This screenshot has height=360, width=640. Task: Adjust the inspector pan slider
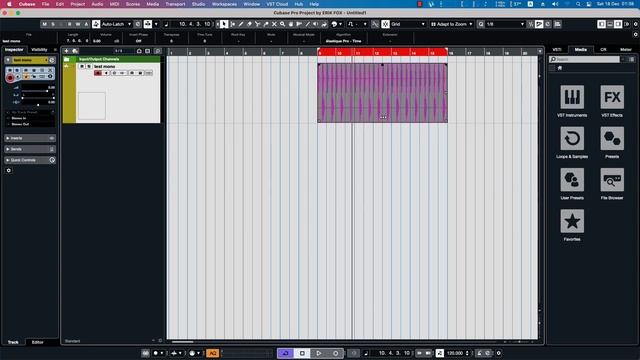pos(39,98)
